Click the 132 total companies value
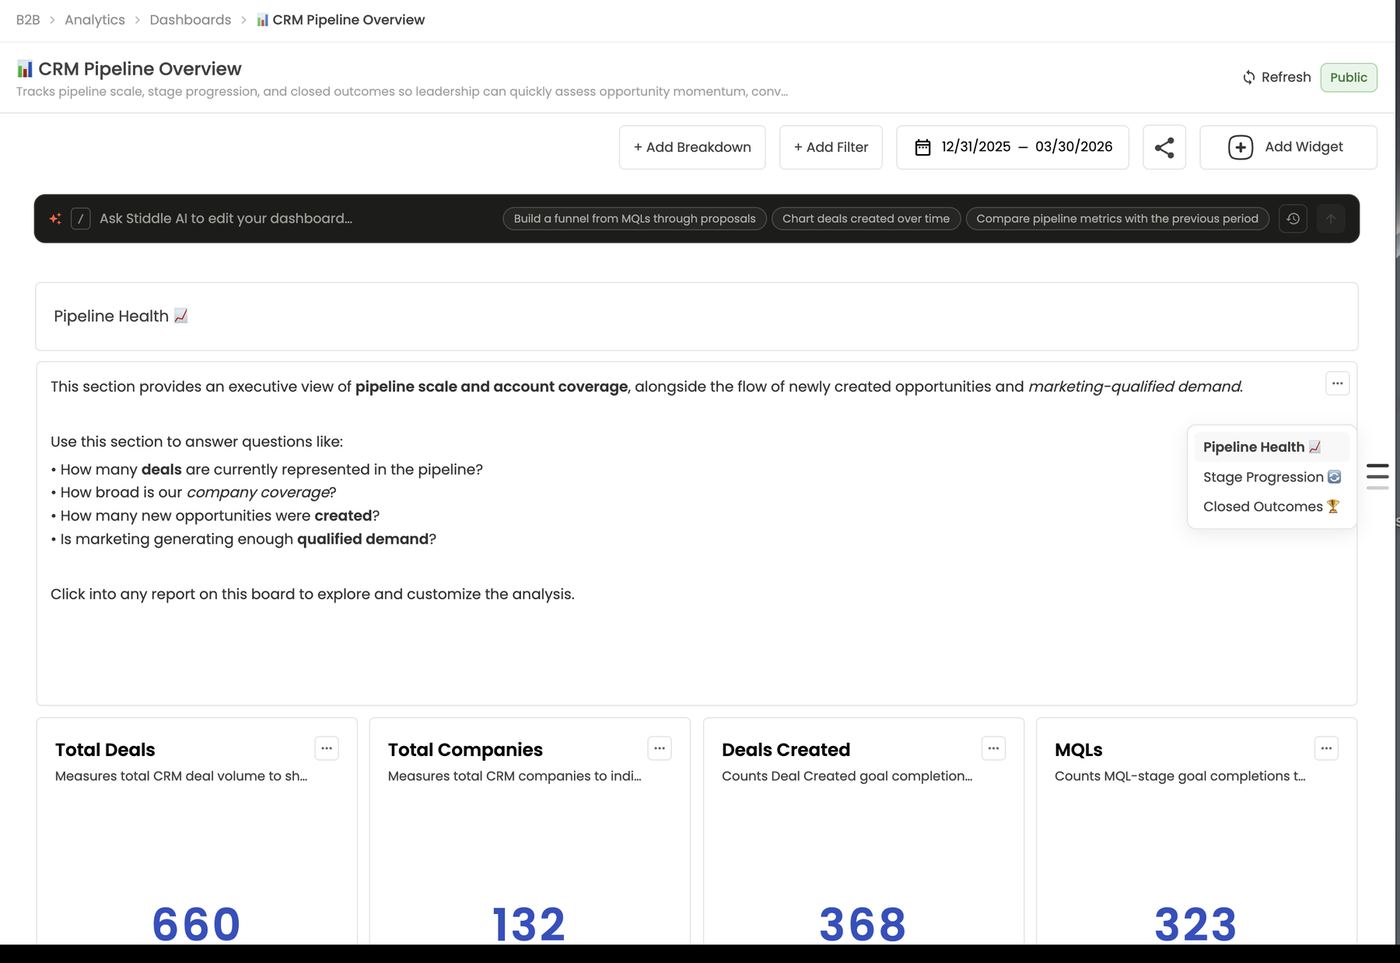1400x963 pixels. [529, 924]
